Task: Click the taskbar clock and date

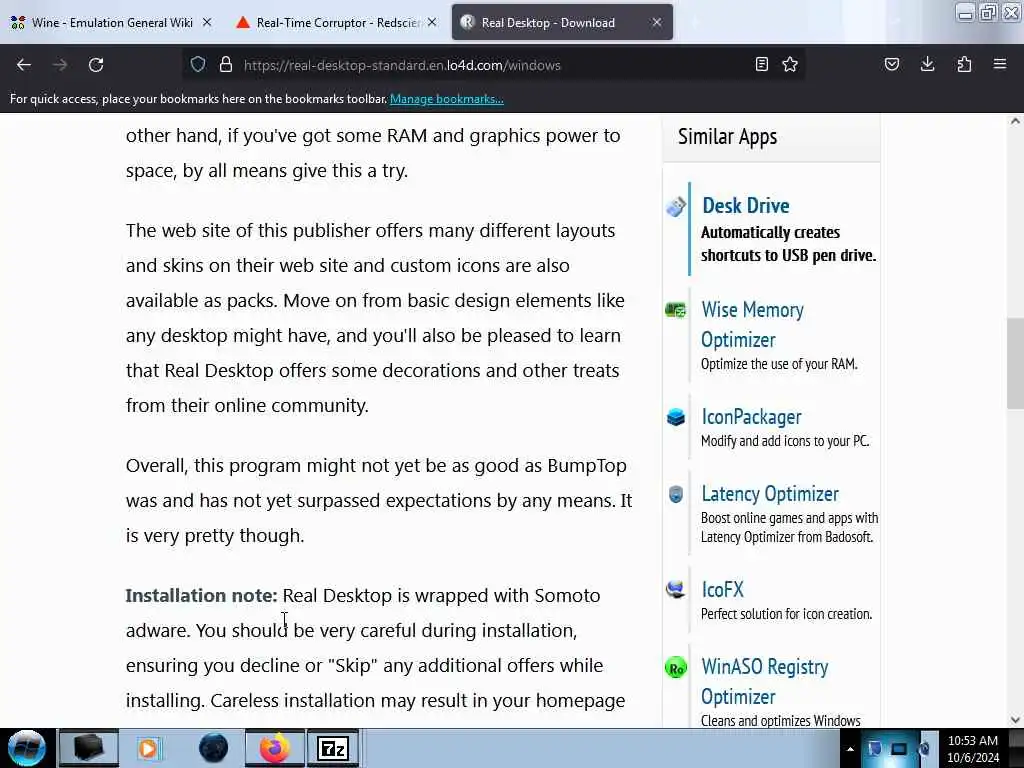Action: [973, 748]
